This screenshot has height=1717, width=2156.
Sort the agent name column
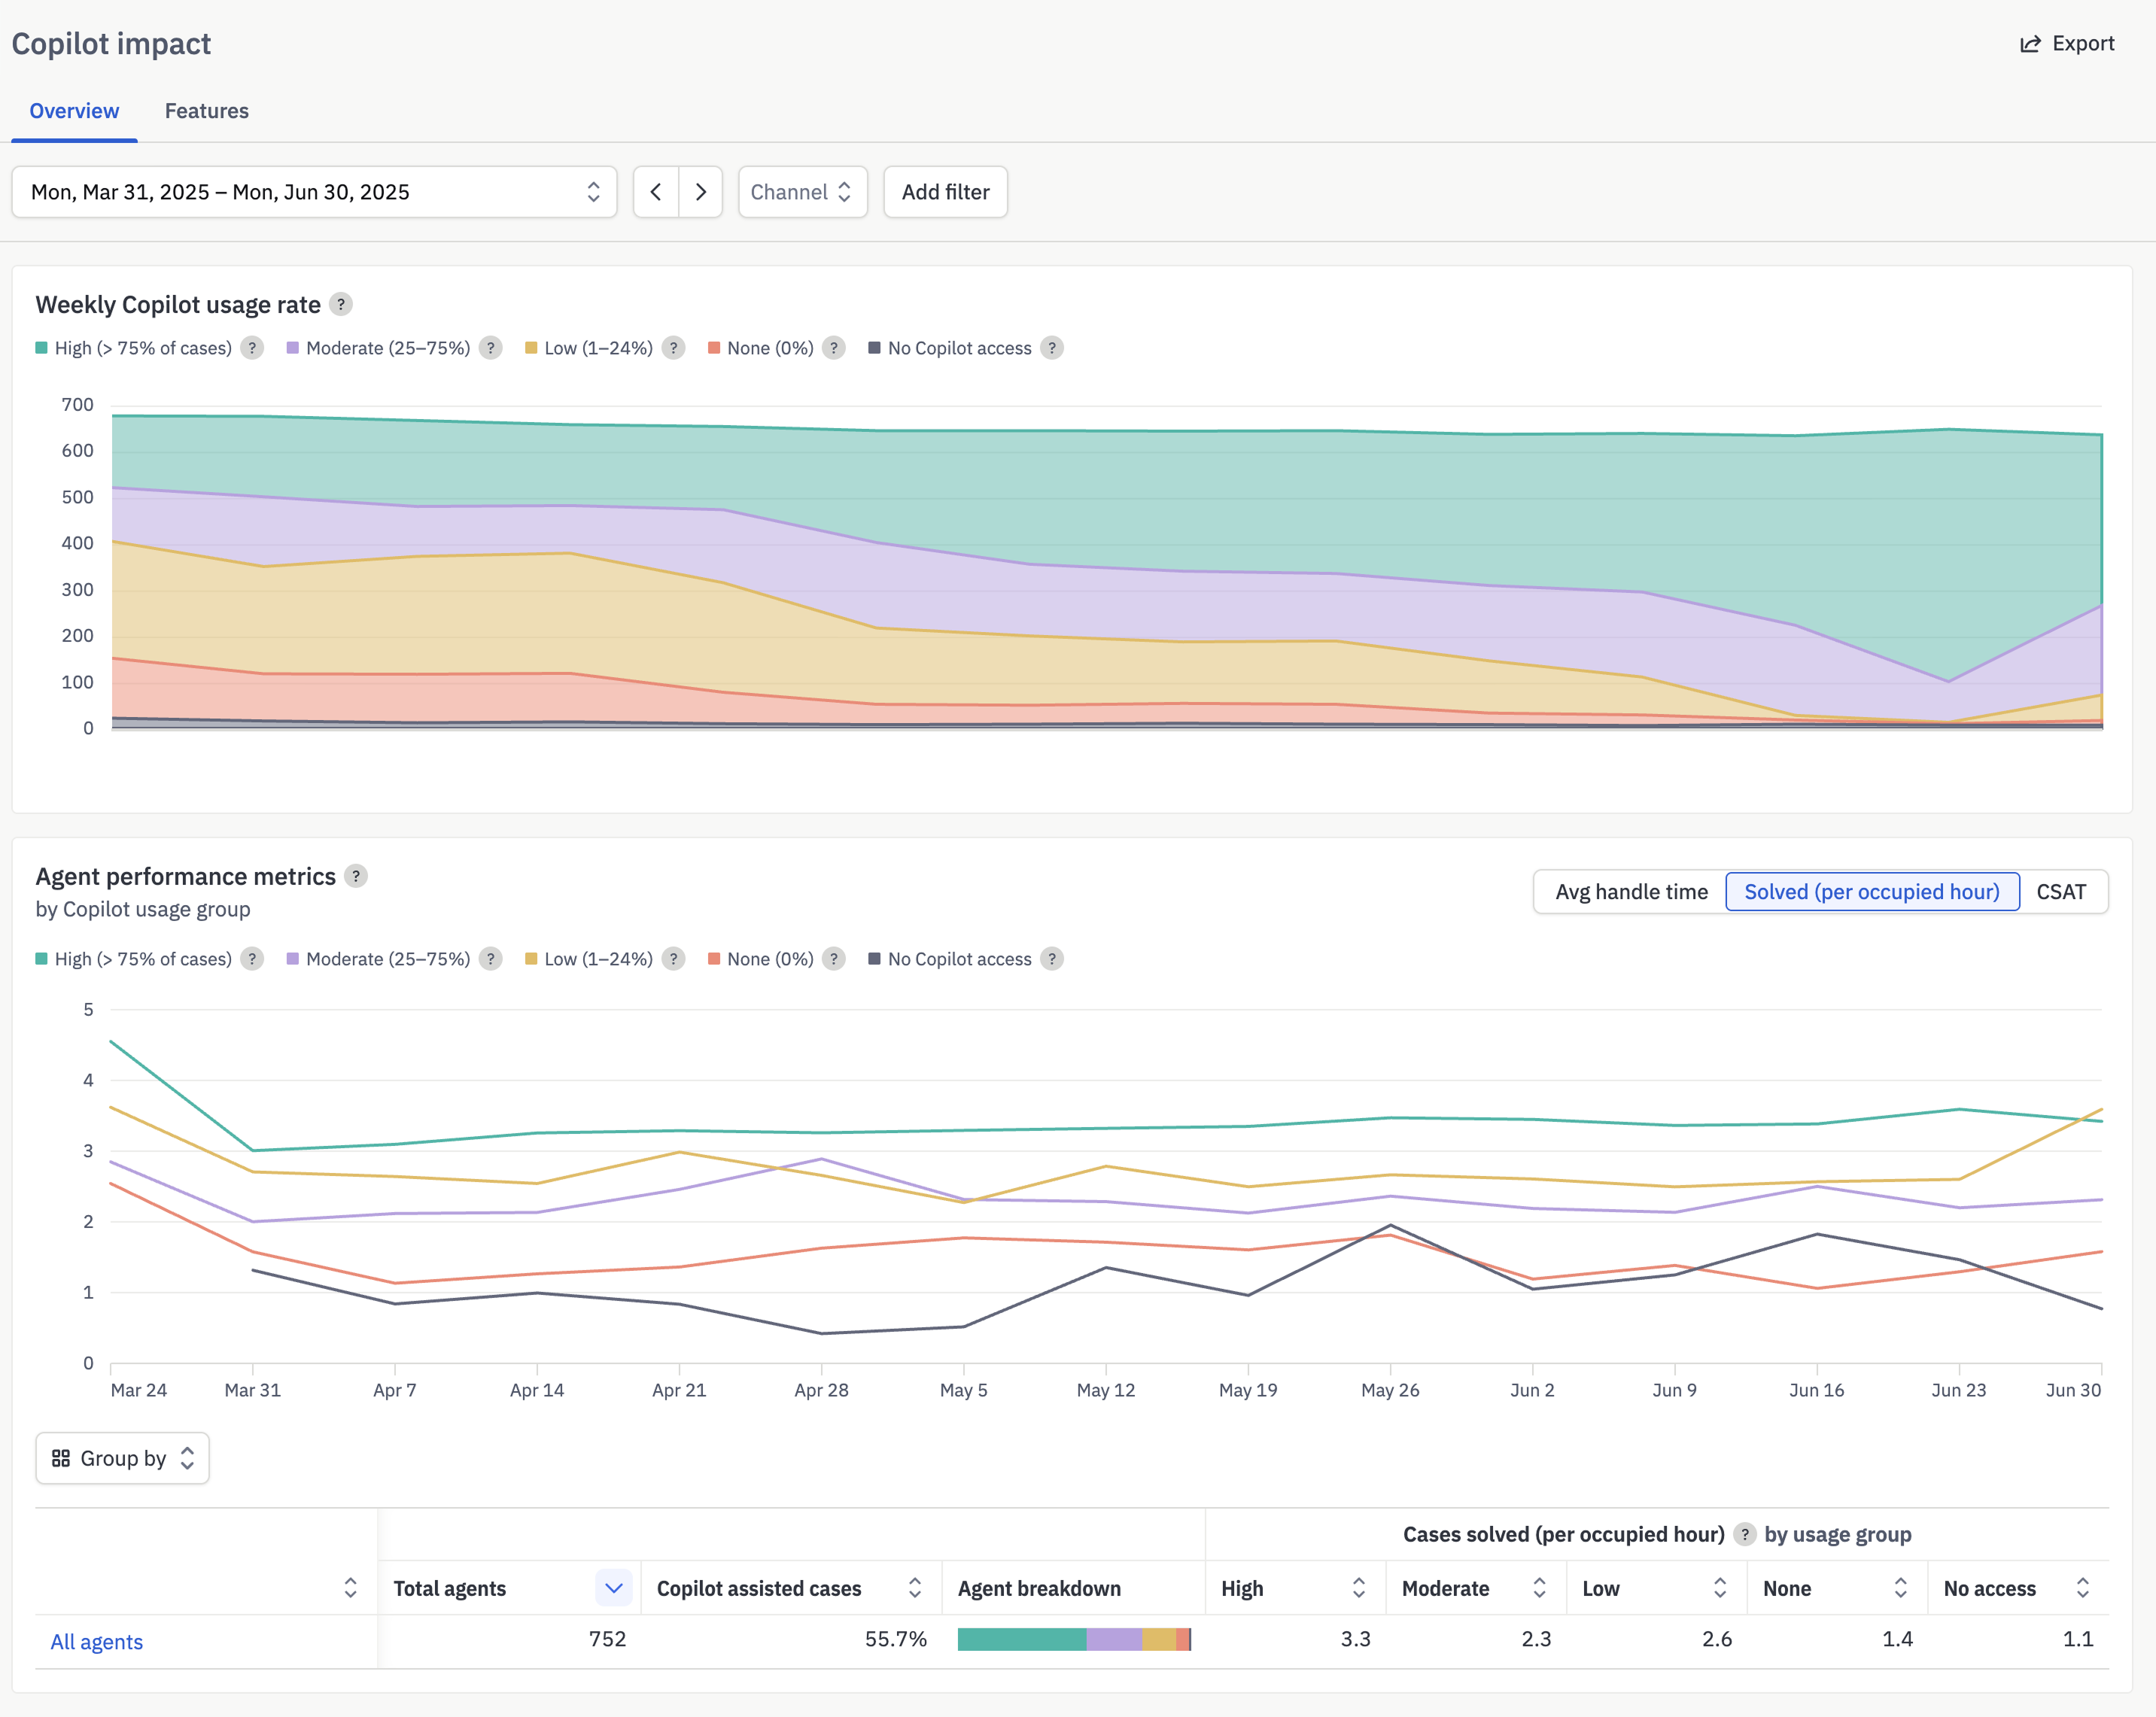pos(350,1588)
